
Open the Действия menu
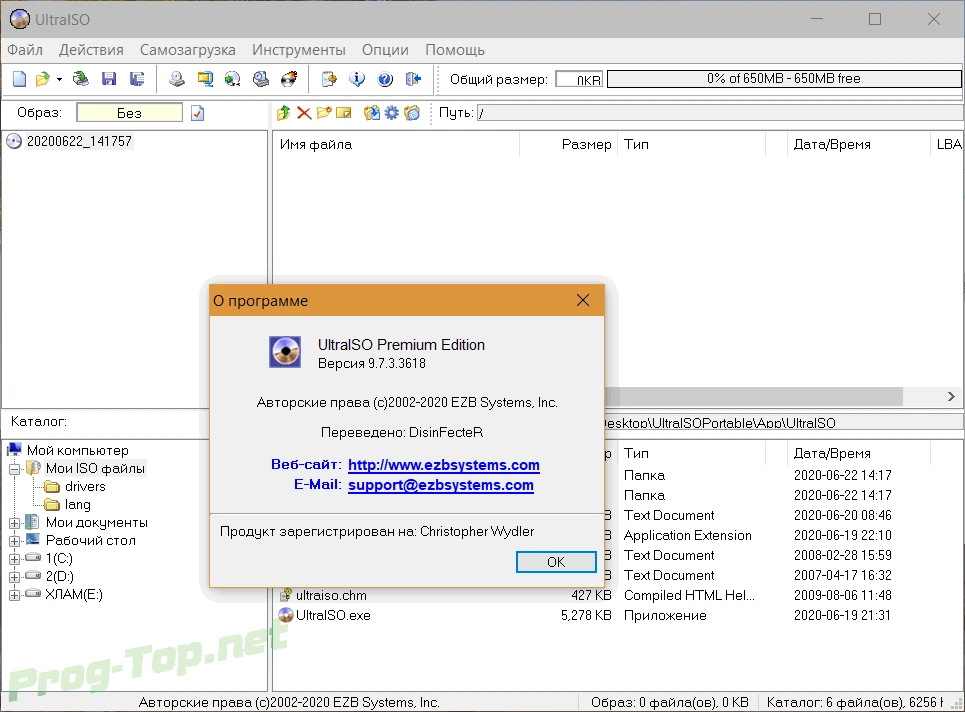pyautogui.click(x=91, y=50)
